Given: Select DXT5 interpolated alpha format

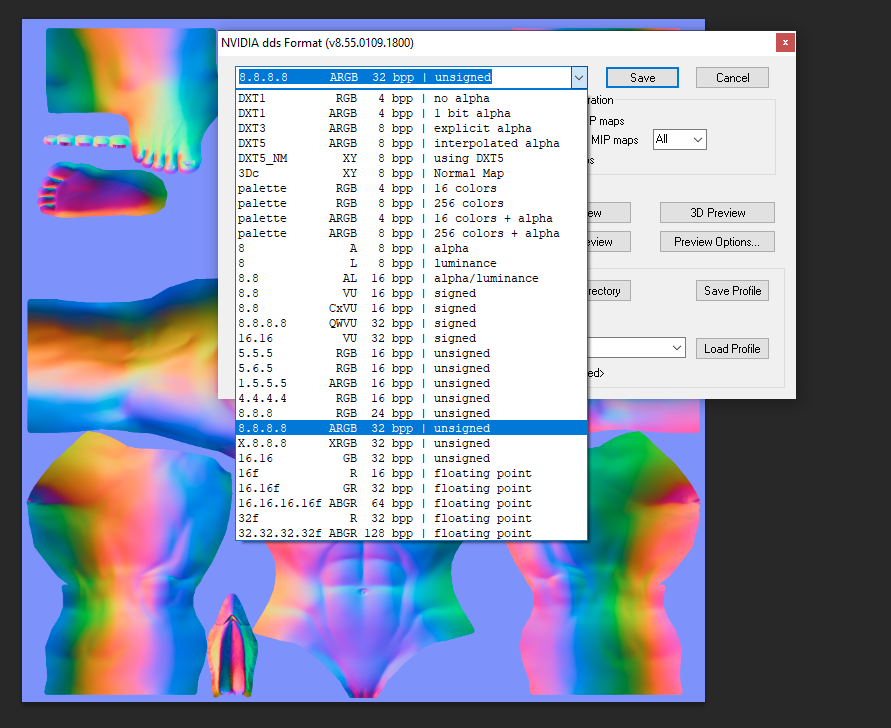Looking at the screenshot, I should pos(411,143).
